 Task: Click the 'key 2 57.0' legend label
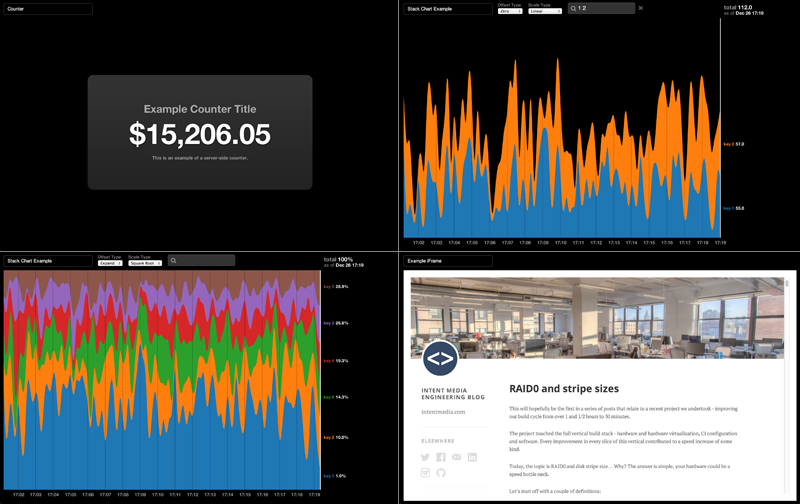click(x=734, y=144)
